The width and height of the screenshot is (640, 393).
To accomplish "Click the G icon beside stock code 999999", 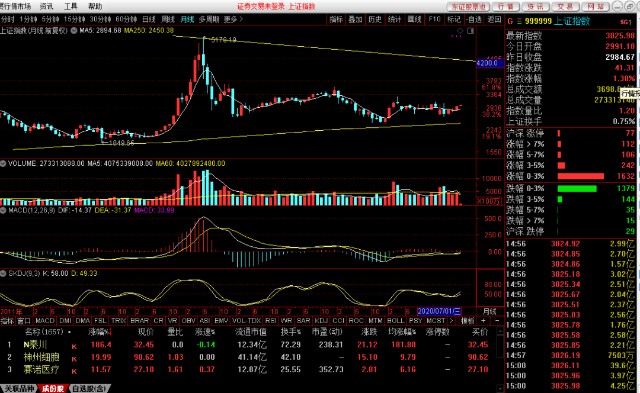I will [x=510, y=21].
